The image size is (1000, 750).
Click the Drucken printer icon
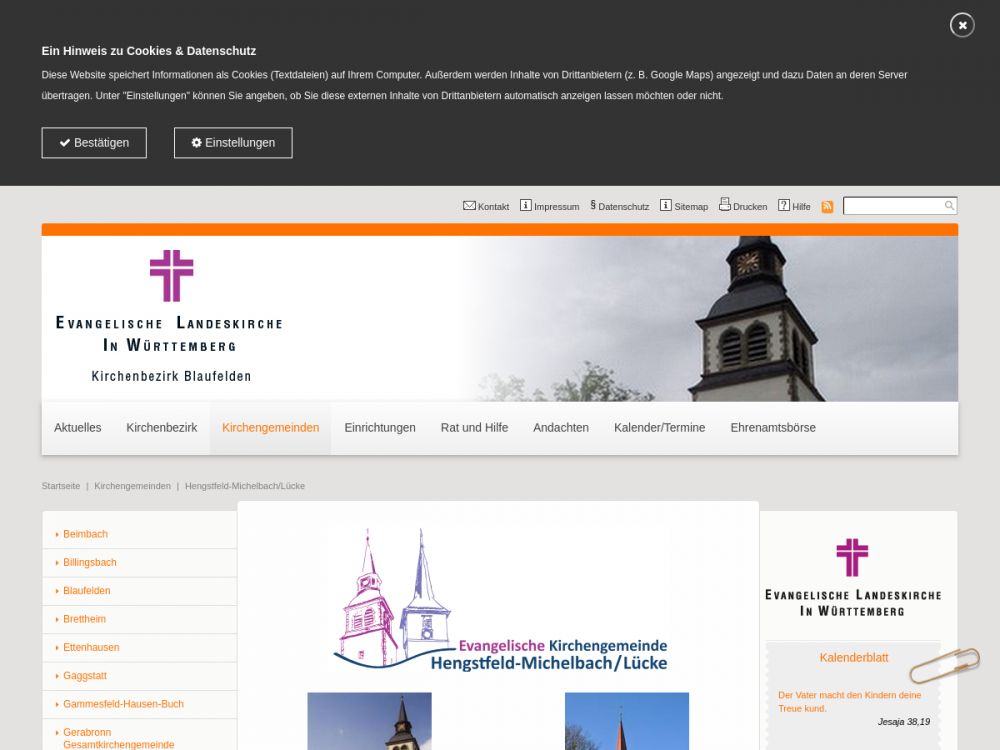pos(725,205)
